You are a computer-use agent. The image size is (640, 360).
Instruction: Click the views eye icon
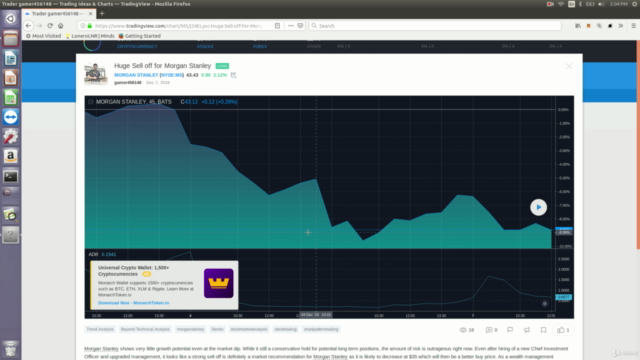pyautogui.click(x=463, y=330)
